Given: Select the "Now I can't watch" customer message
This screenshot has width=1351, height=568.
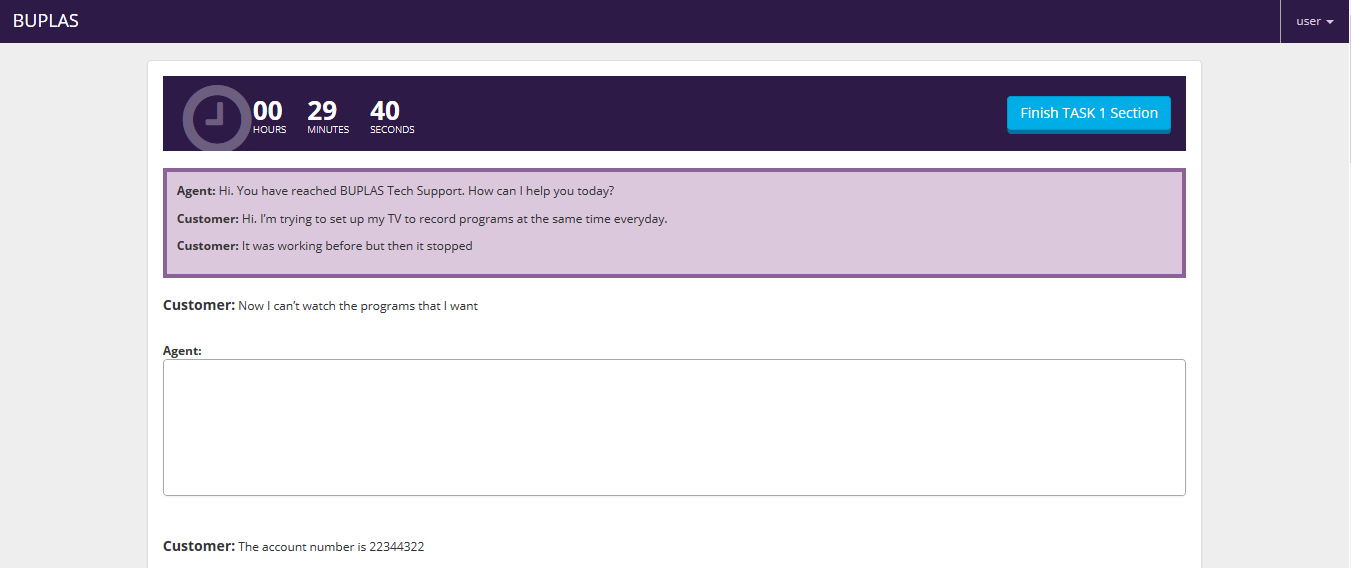Looking at the screenshot, I should click(x=357, y=306).
